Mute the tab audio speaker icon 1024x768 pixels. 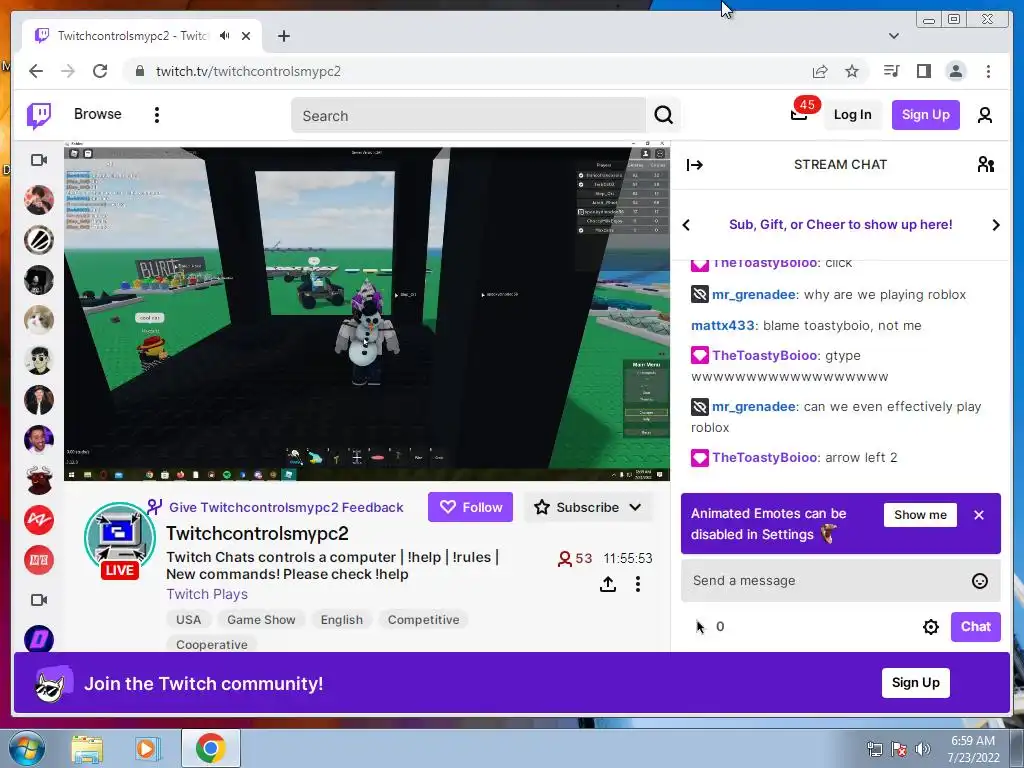coord(225,36)
